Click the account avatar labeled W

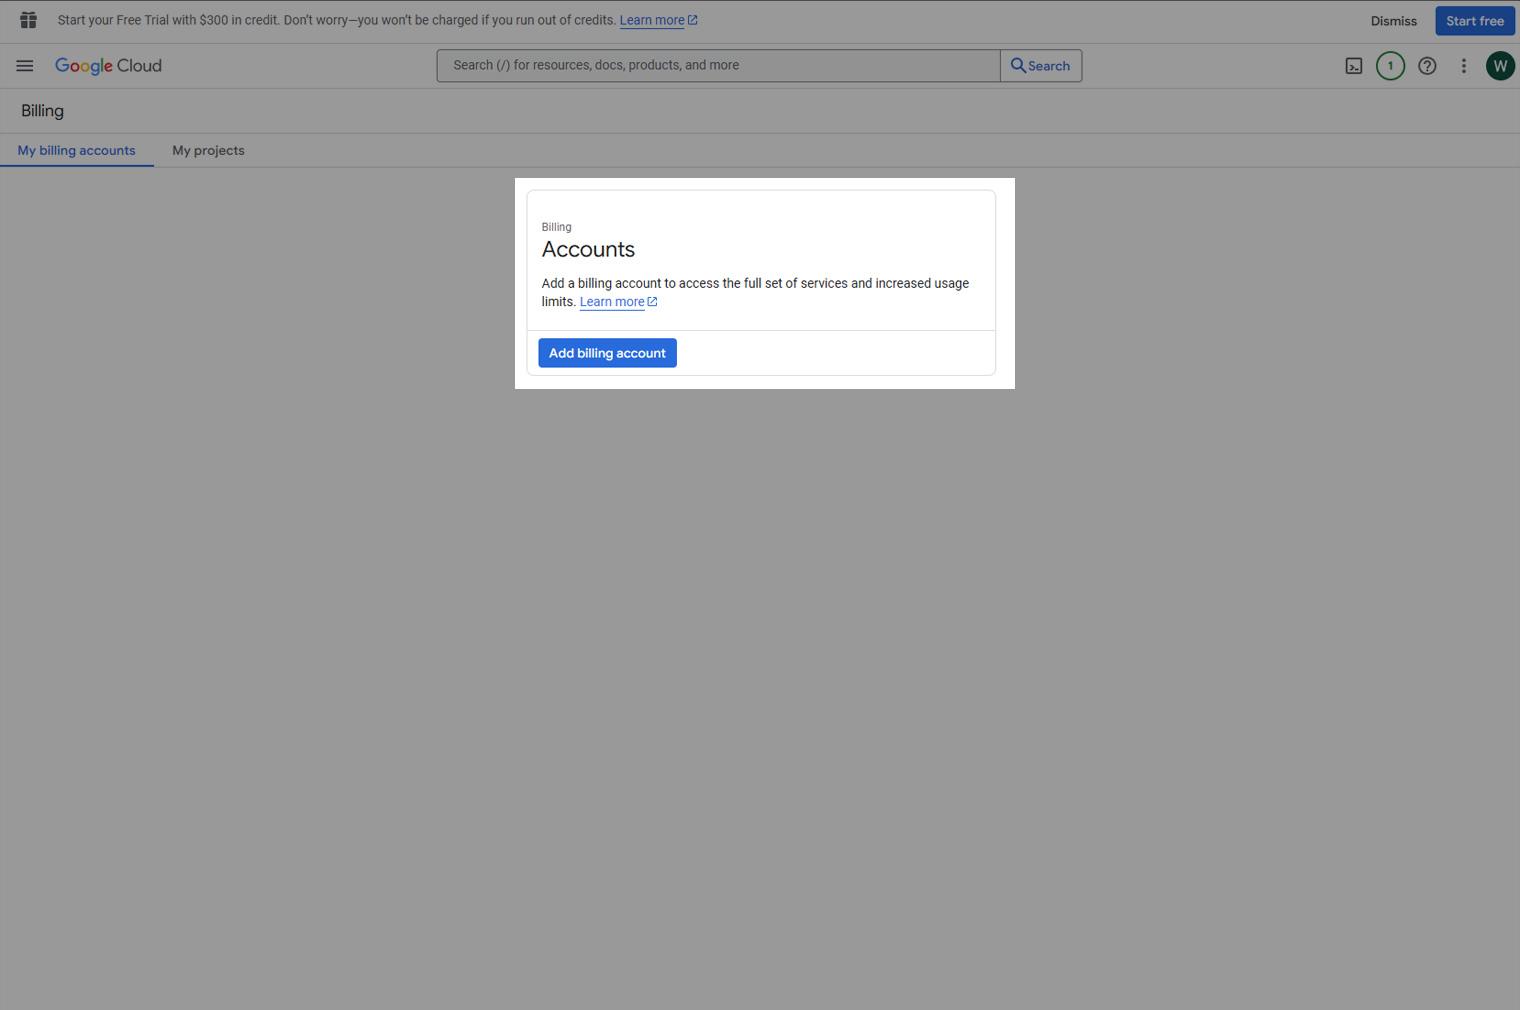coord(1499,66)
